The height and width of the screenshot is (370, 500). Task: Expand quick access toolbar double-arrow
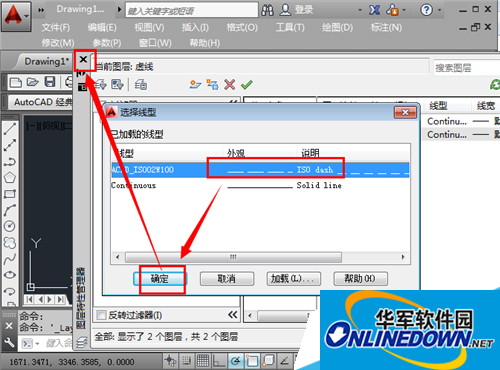(41, 10)
